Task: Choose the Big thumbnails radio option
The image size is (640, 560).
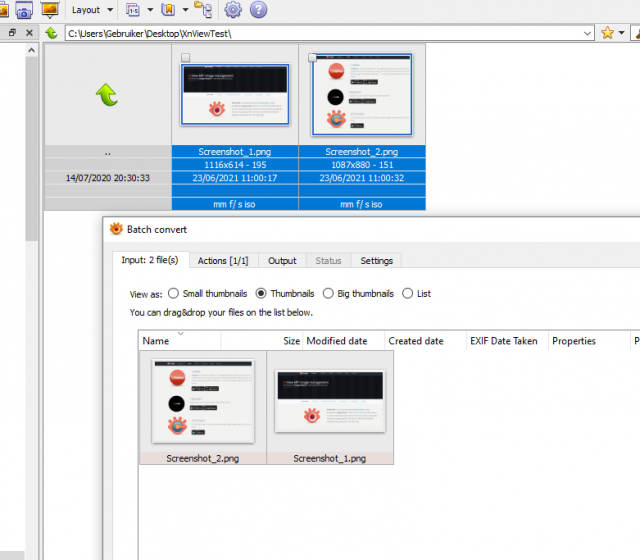Action: tap(328, 293)
